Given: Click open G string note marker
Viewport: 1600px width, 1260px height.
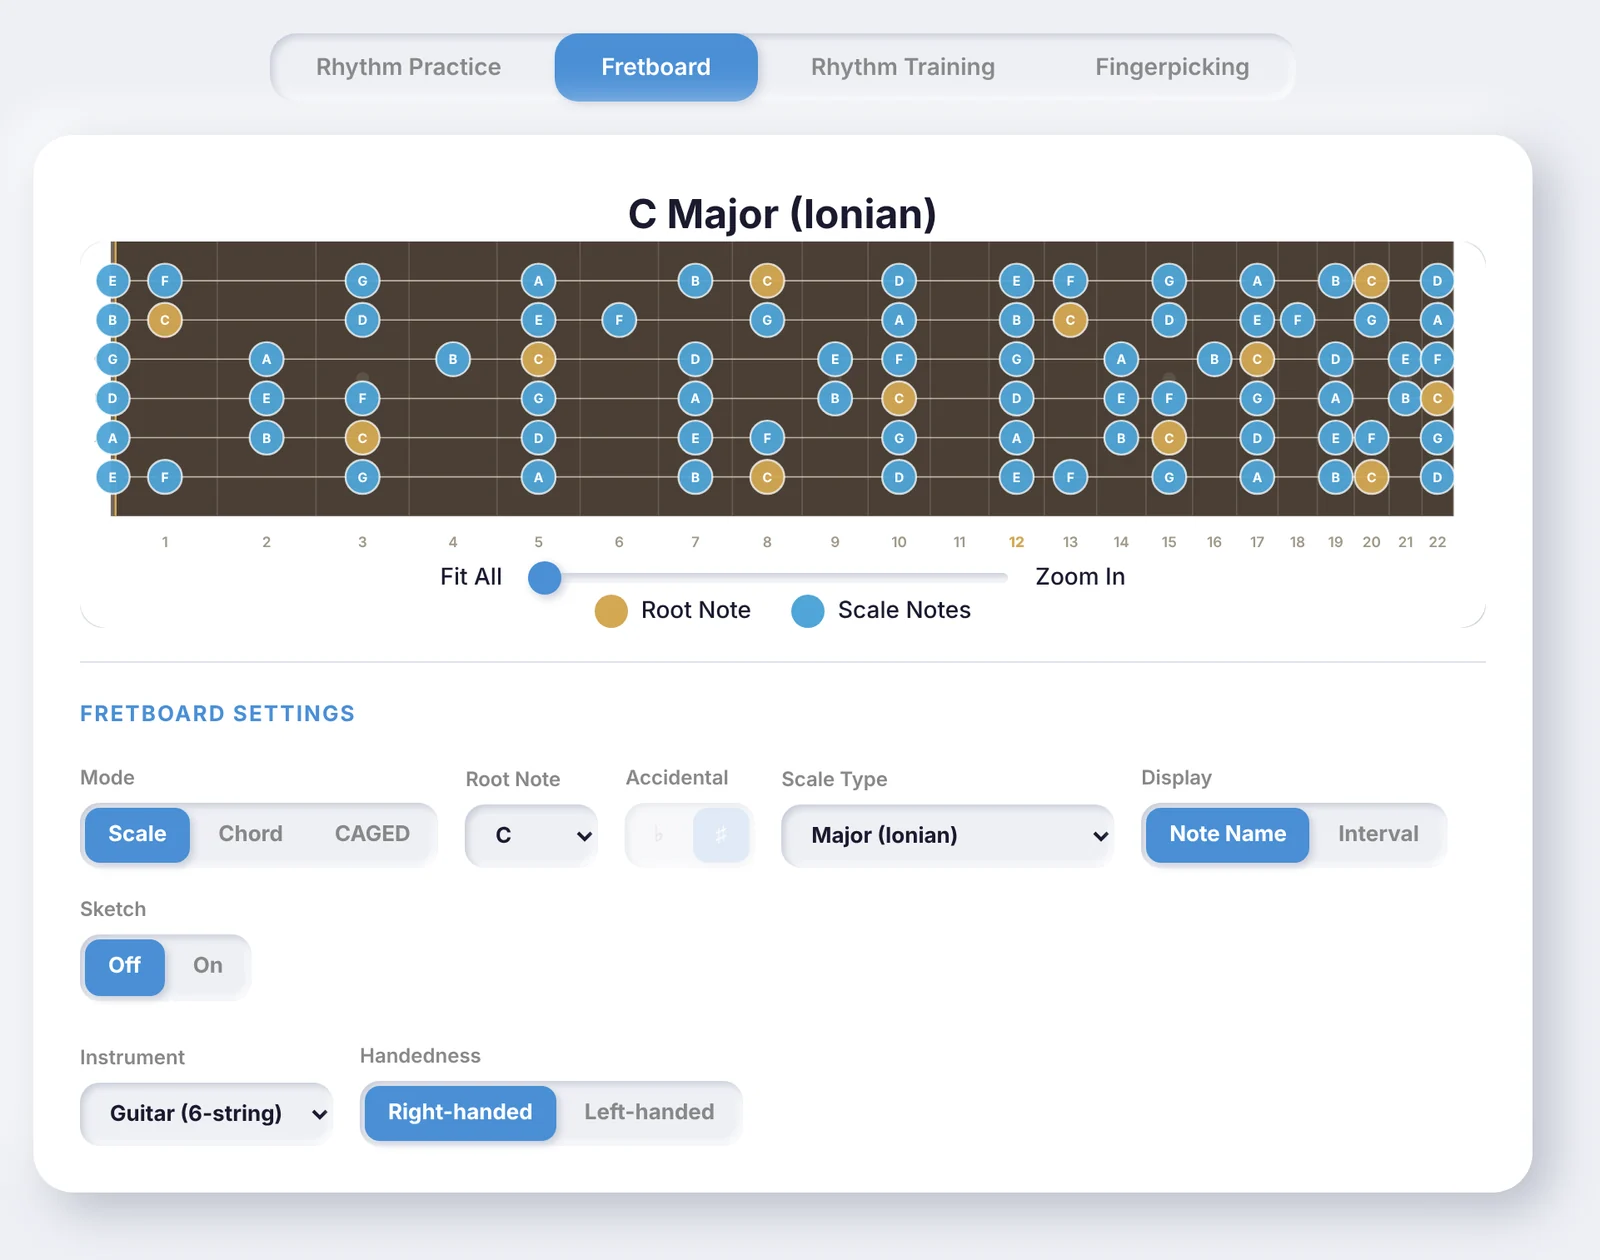Looking at the screenshot, I should click(113, 359).
